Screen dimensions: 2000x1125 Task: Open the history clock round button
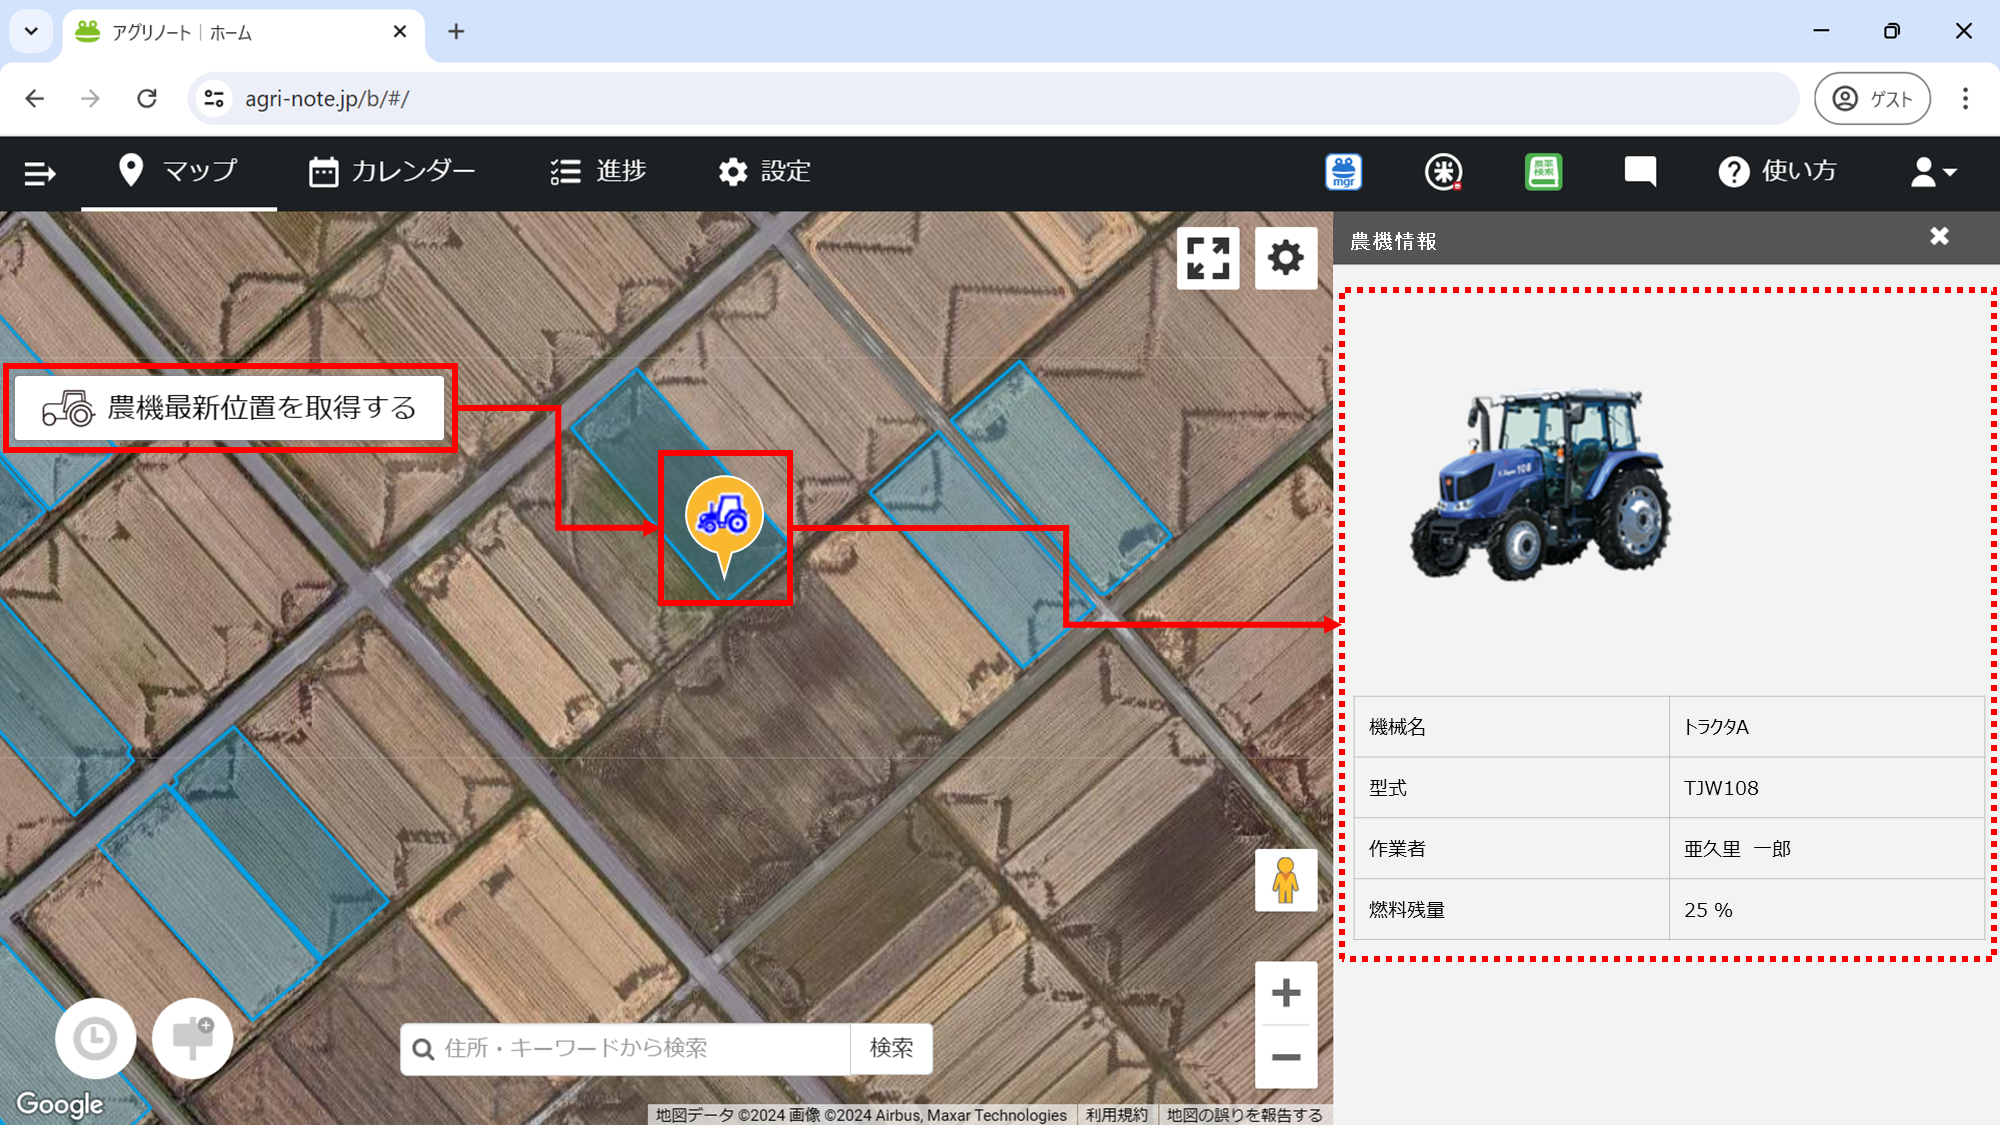pos(95,1038)
